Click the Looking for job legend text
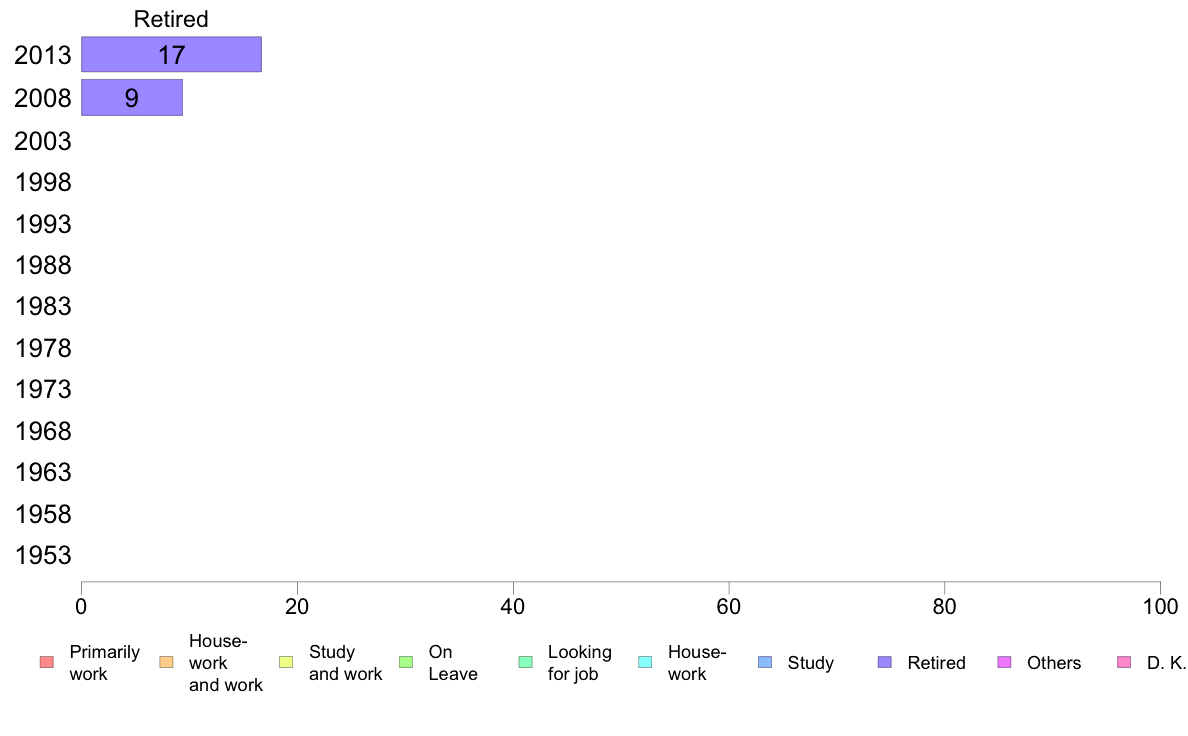 580,663
